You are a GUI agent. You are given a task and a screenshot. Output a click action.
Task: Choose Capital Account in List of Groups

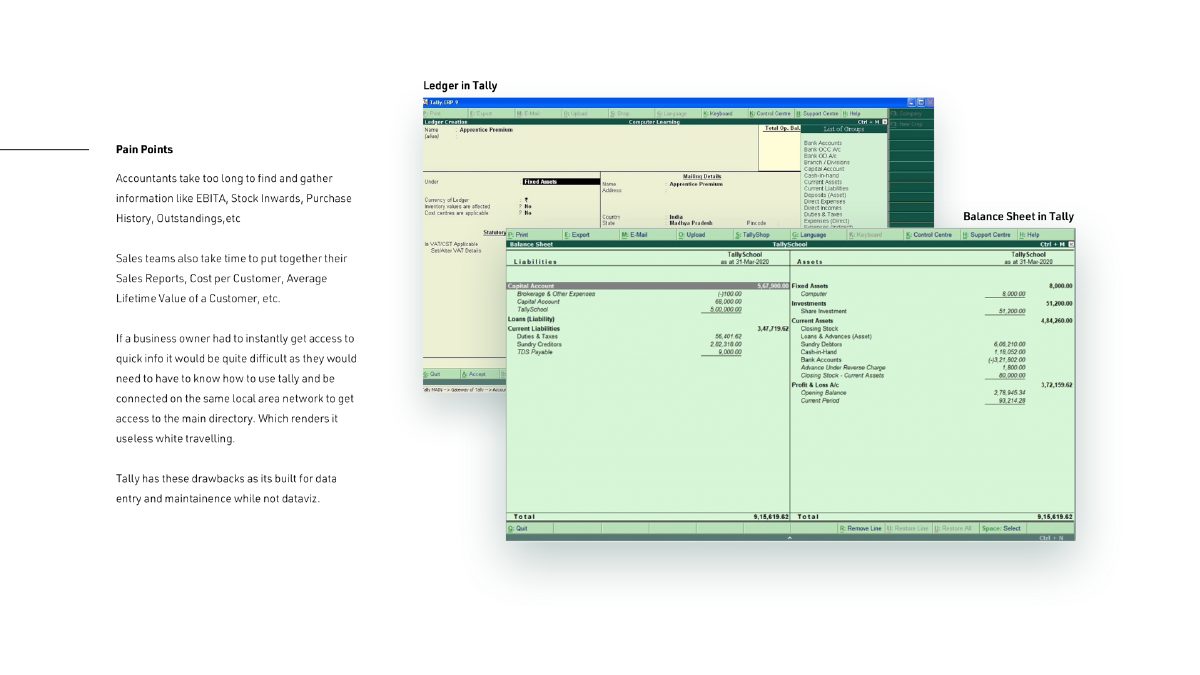click(824, 169)
